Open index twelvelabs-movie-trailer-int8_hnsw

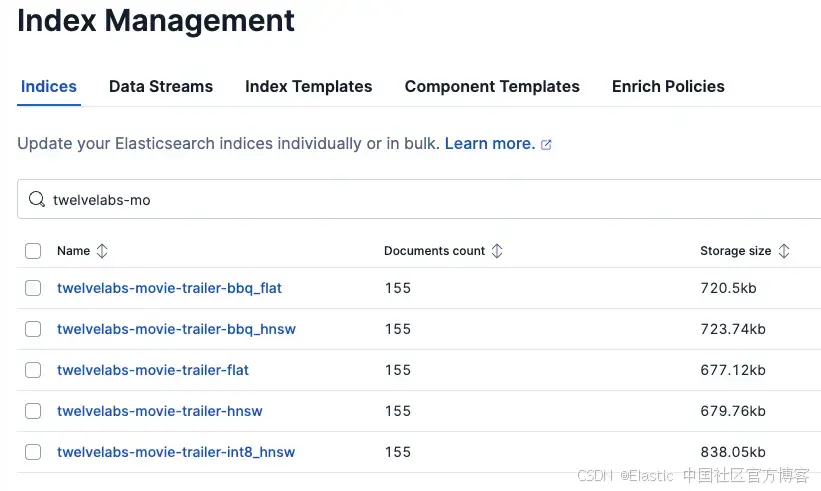176,452
